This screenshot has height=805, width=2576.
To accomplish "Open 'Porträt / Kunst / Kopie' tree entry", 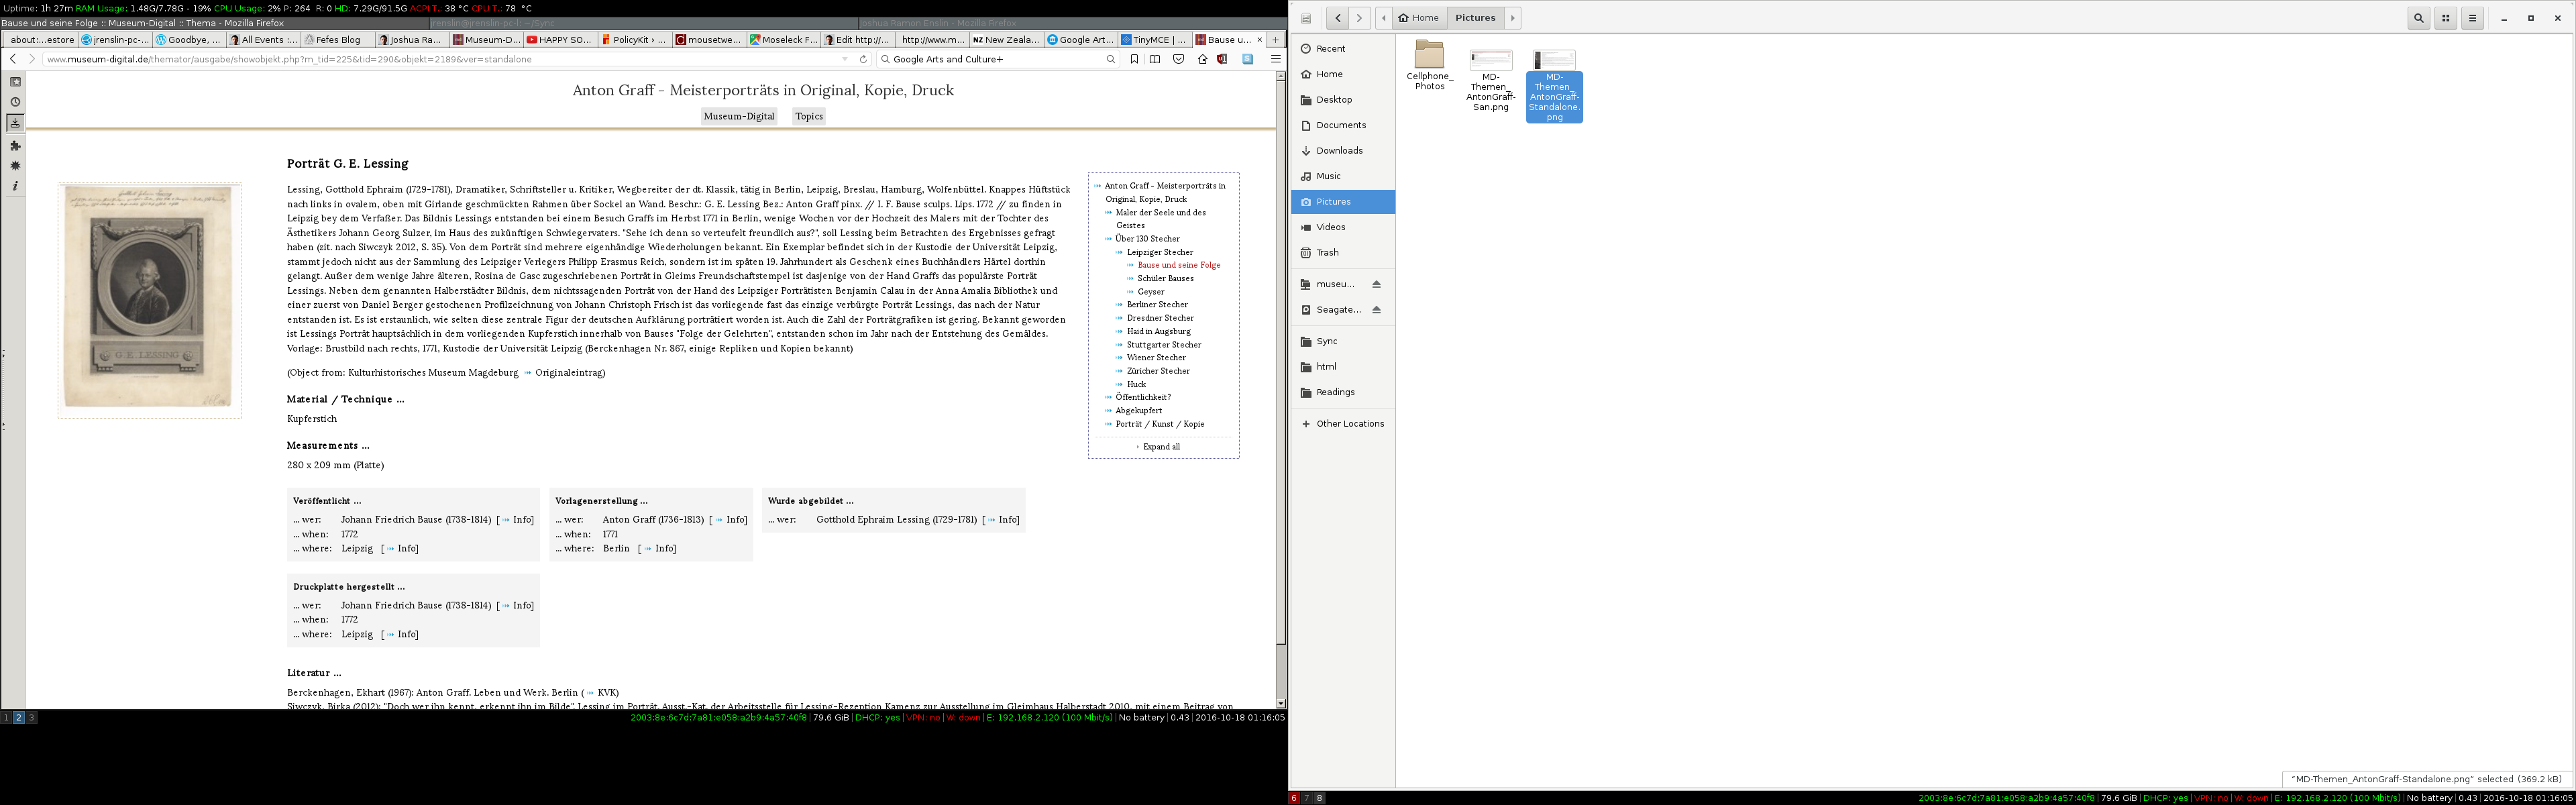I will [x=1160, y=424].
